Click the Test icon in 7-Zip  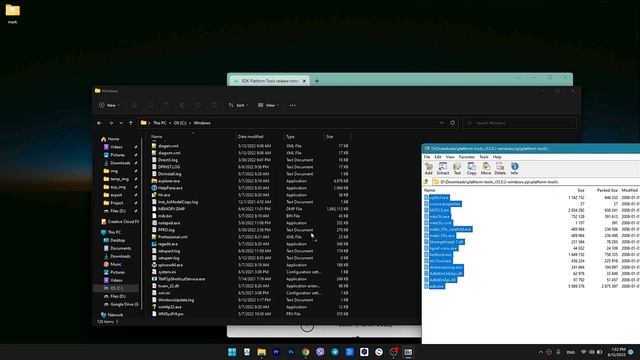pyautogui.click(x=457, y=168)
